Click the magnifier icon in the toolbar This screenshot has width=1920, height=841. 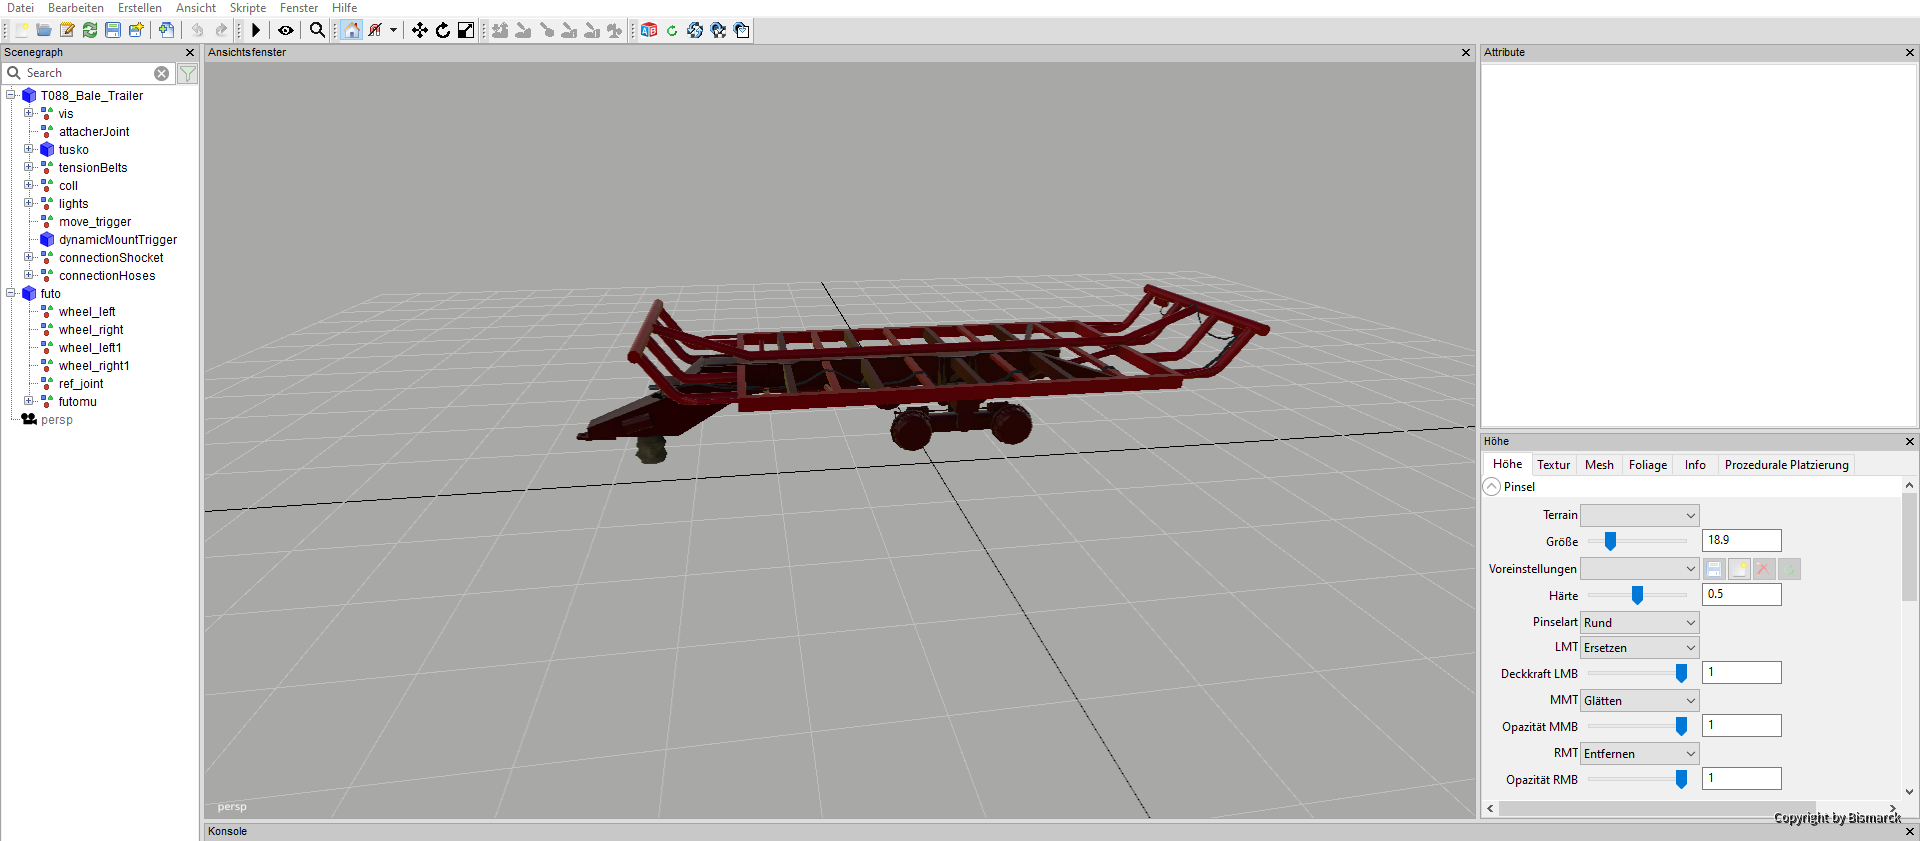[317, 30]
